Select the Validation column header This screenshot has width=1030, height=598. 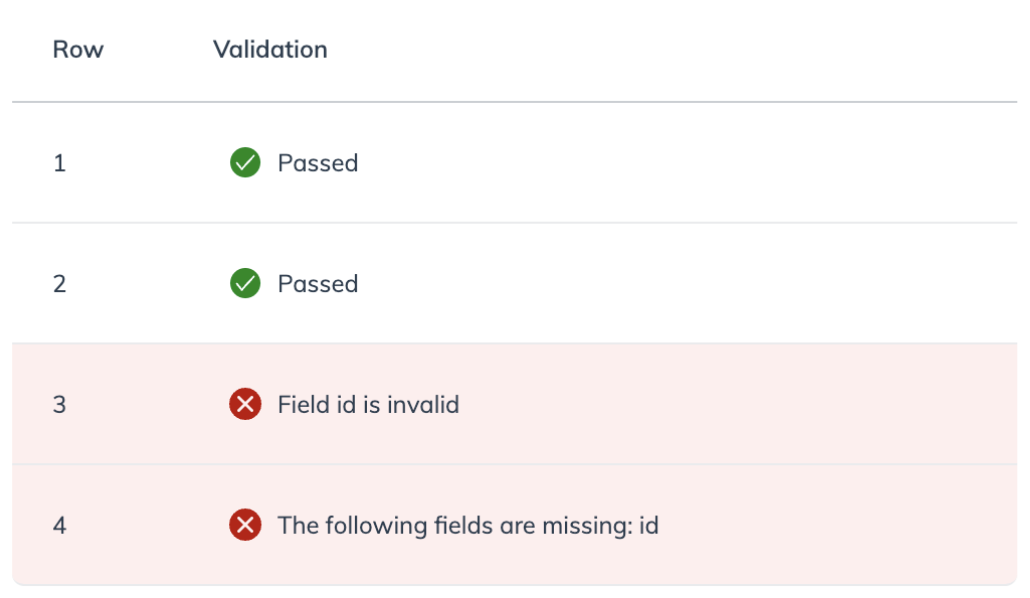click(270, 49)
